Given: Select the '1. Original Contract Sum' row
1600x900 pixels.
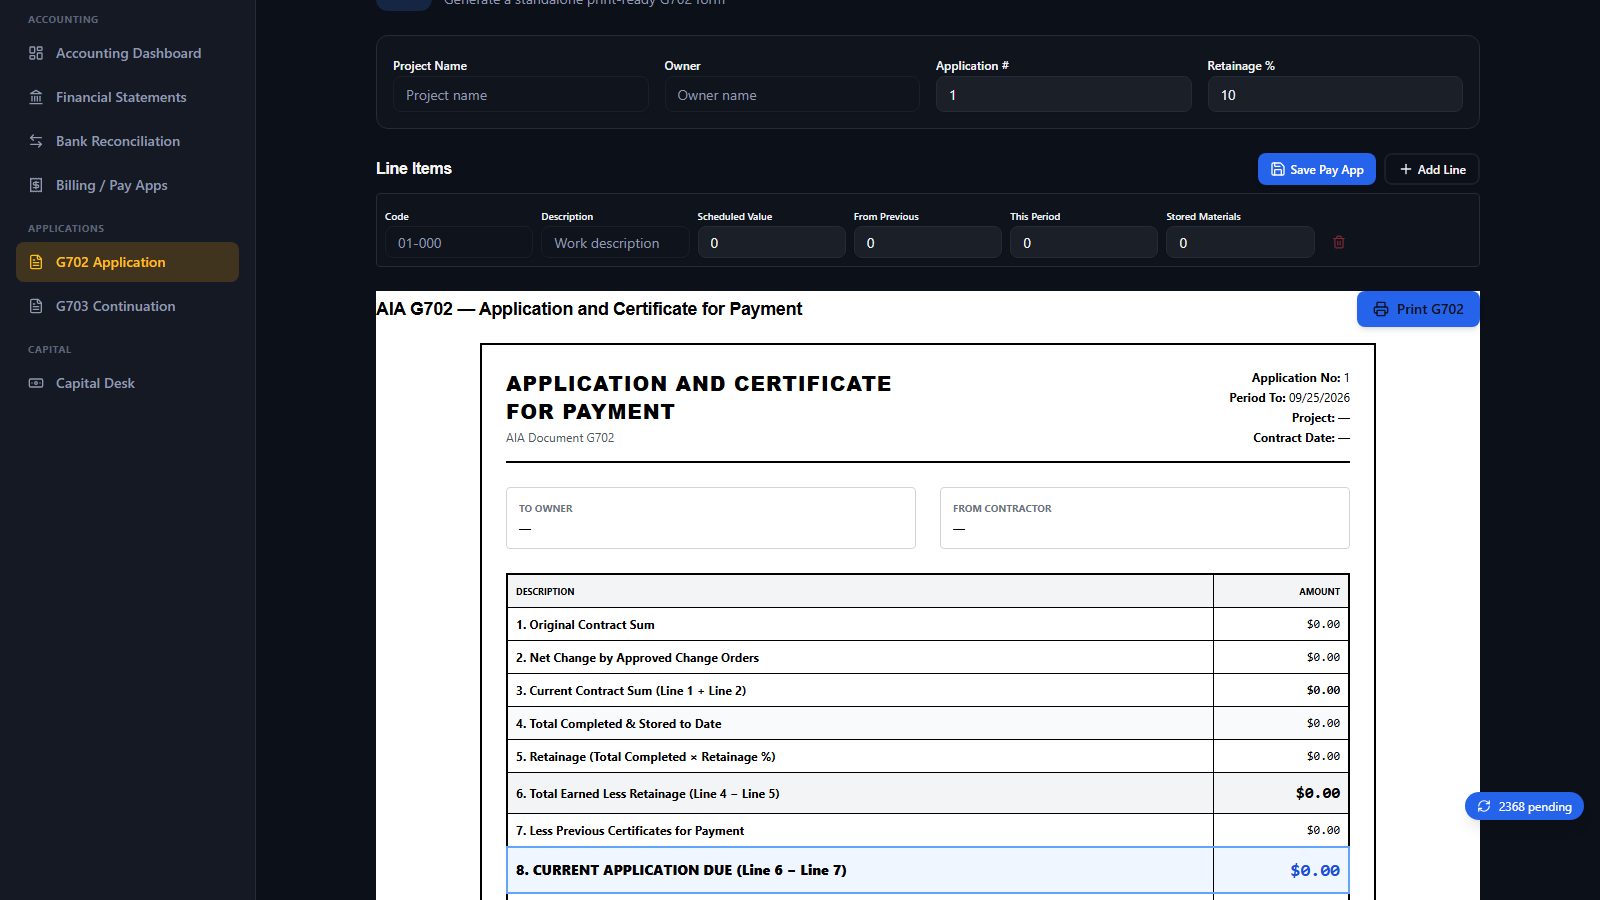Looking at the screenshot, I should (928, 624).
